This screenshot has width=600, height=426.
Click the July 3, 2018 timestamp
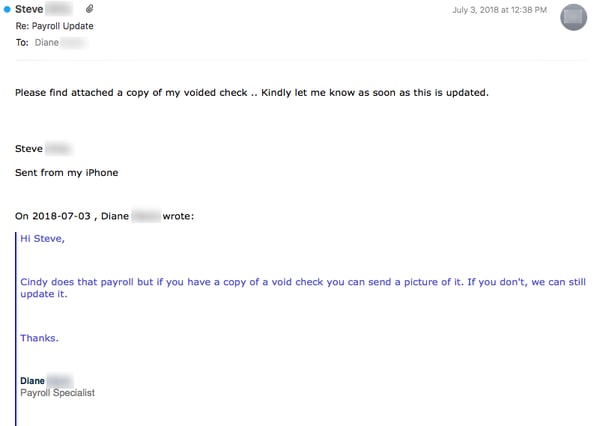tap(500, 10)
